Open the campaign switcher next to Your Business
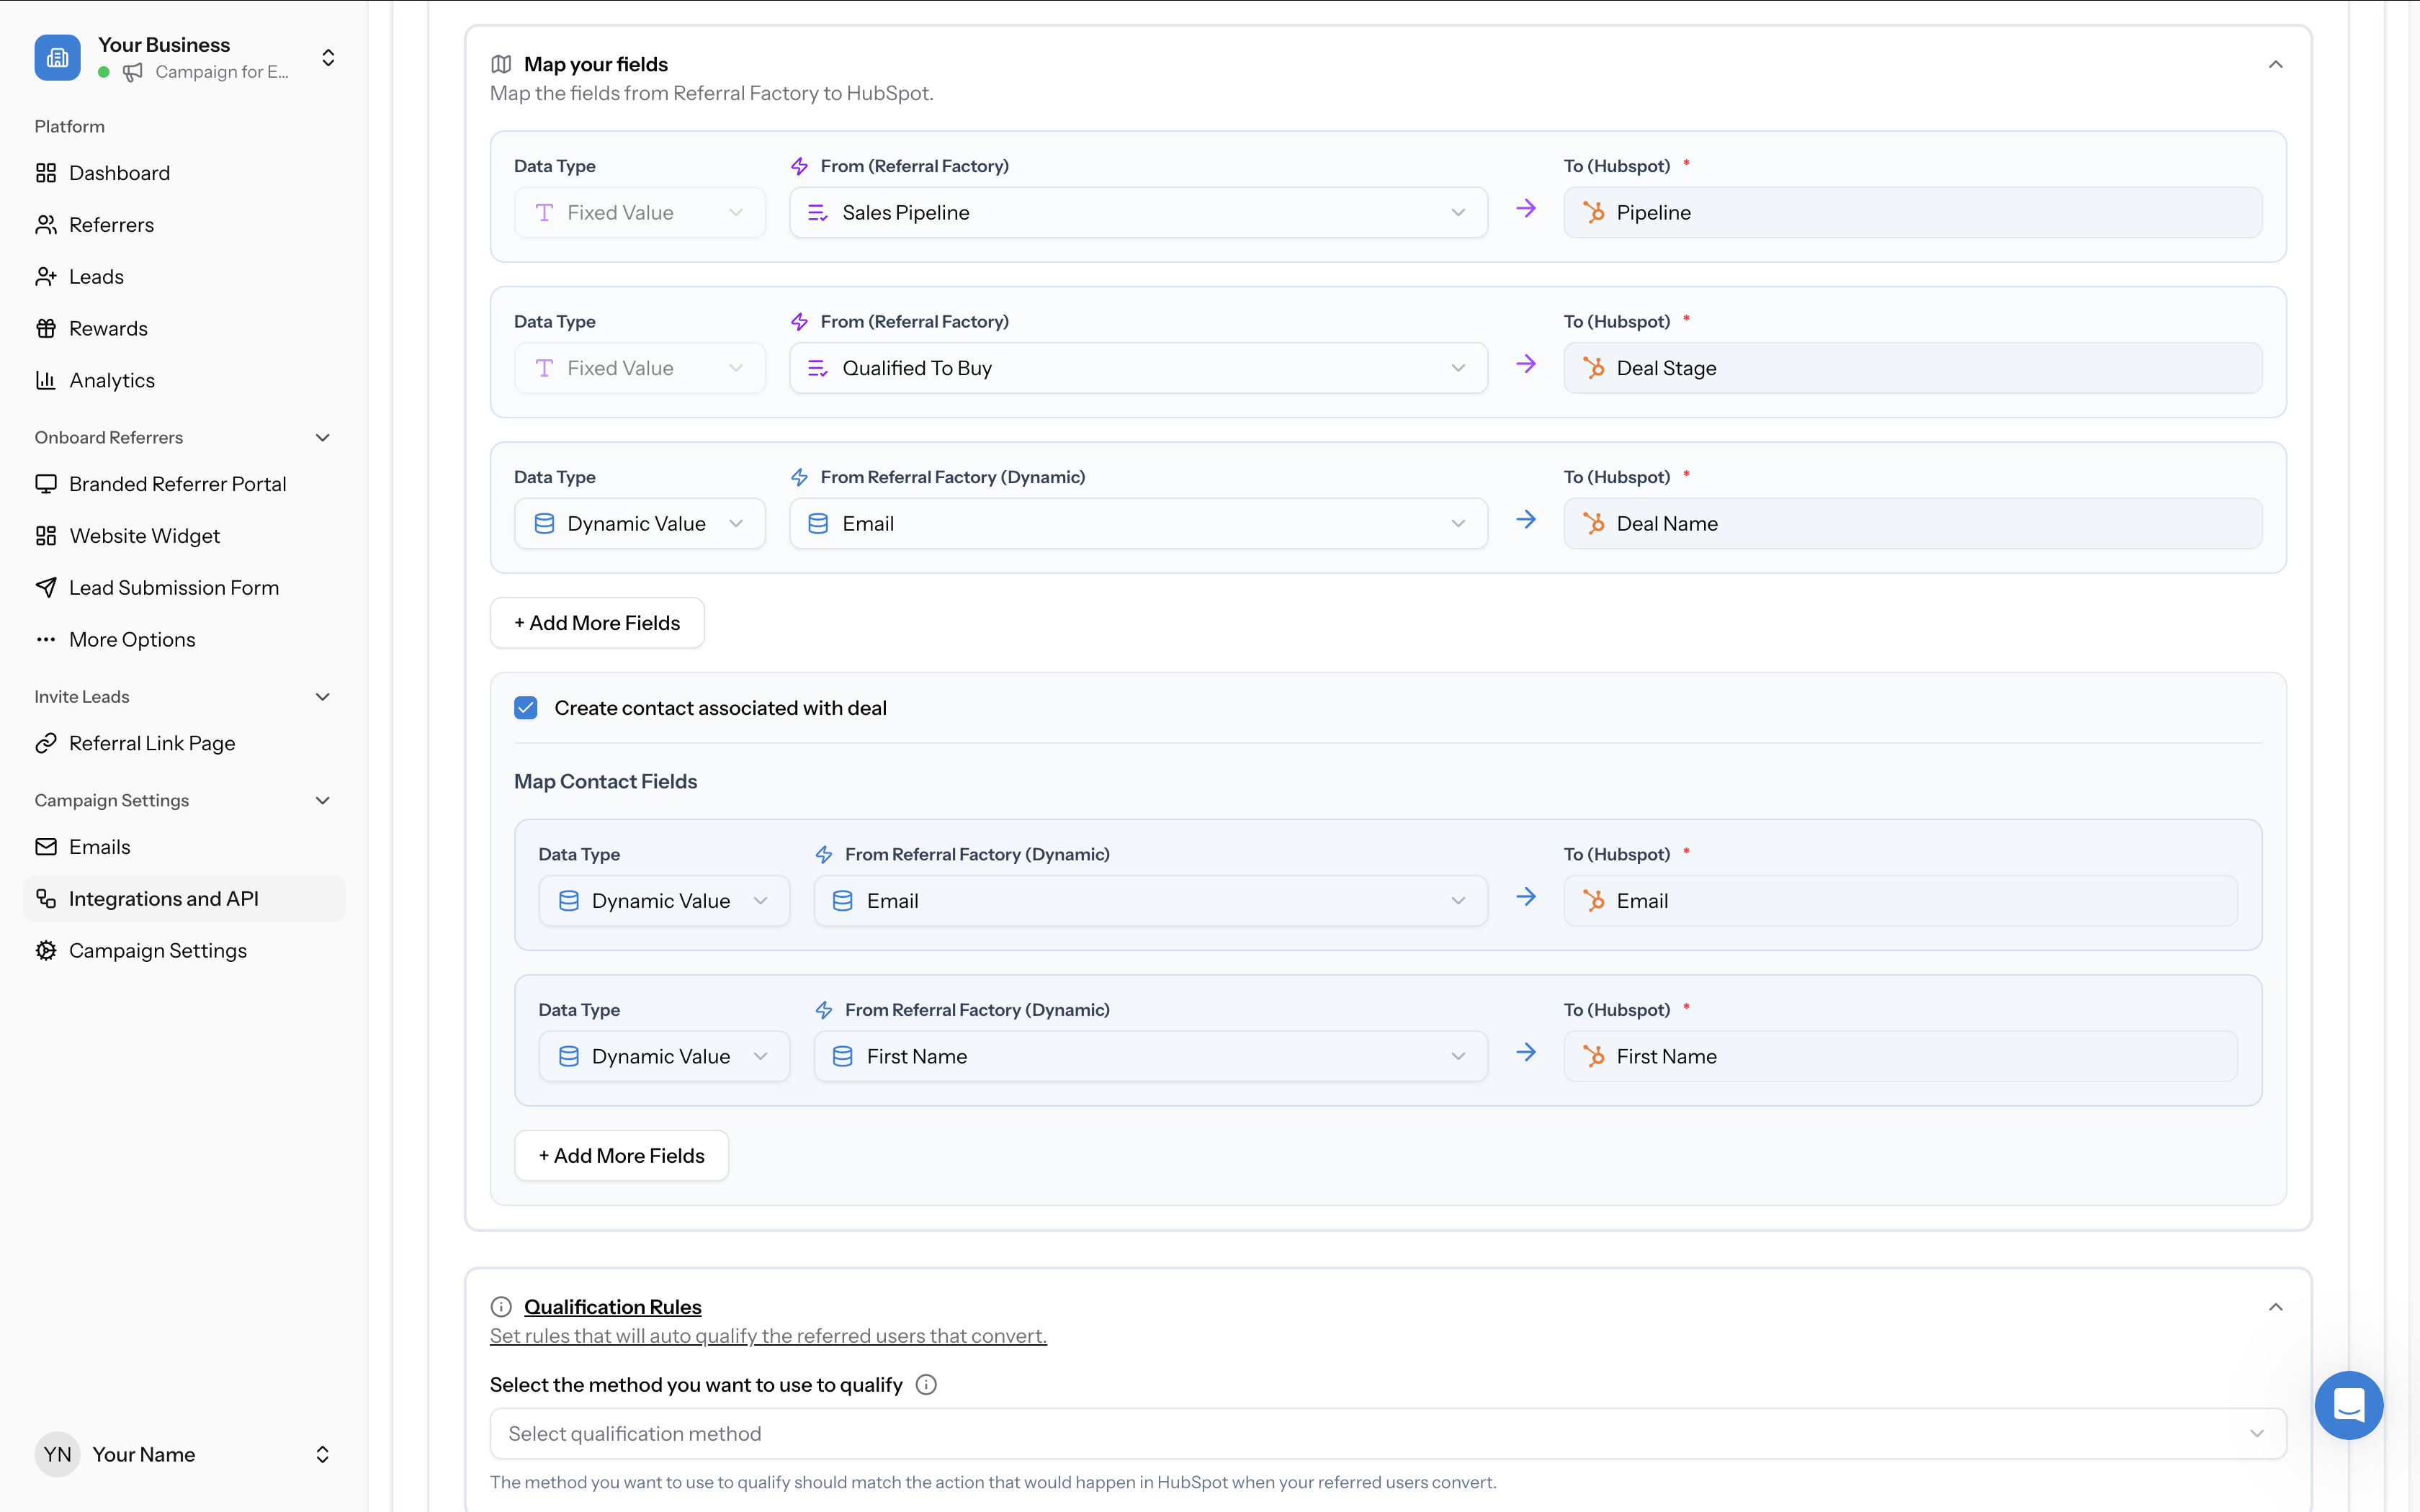This screenshot has width=2420, height=1512. point(328,57)
